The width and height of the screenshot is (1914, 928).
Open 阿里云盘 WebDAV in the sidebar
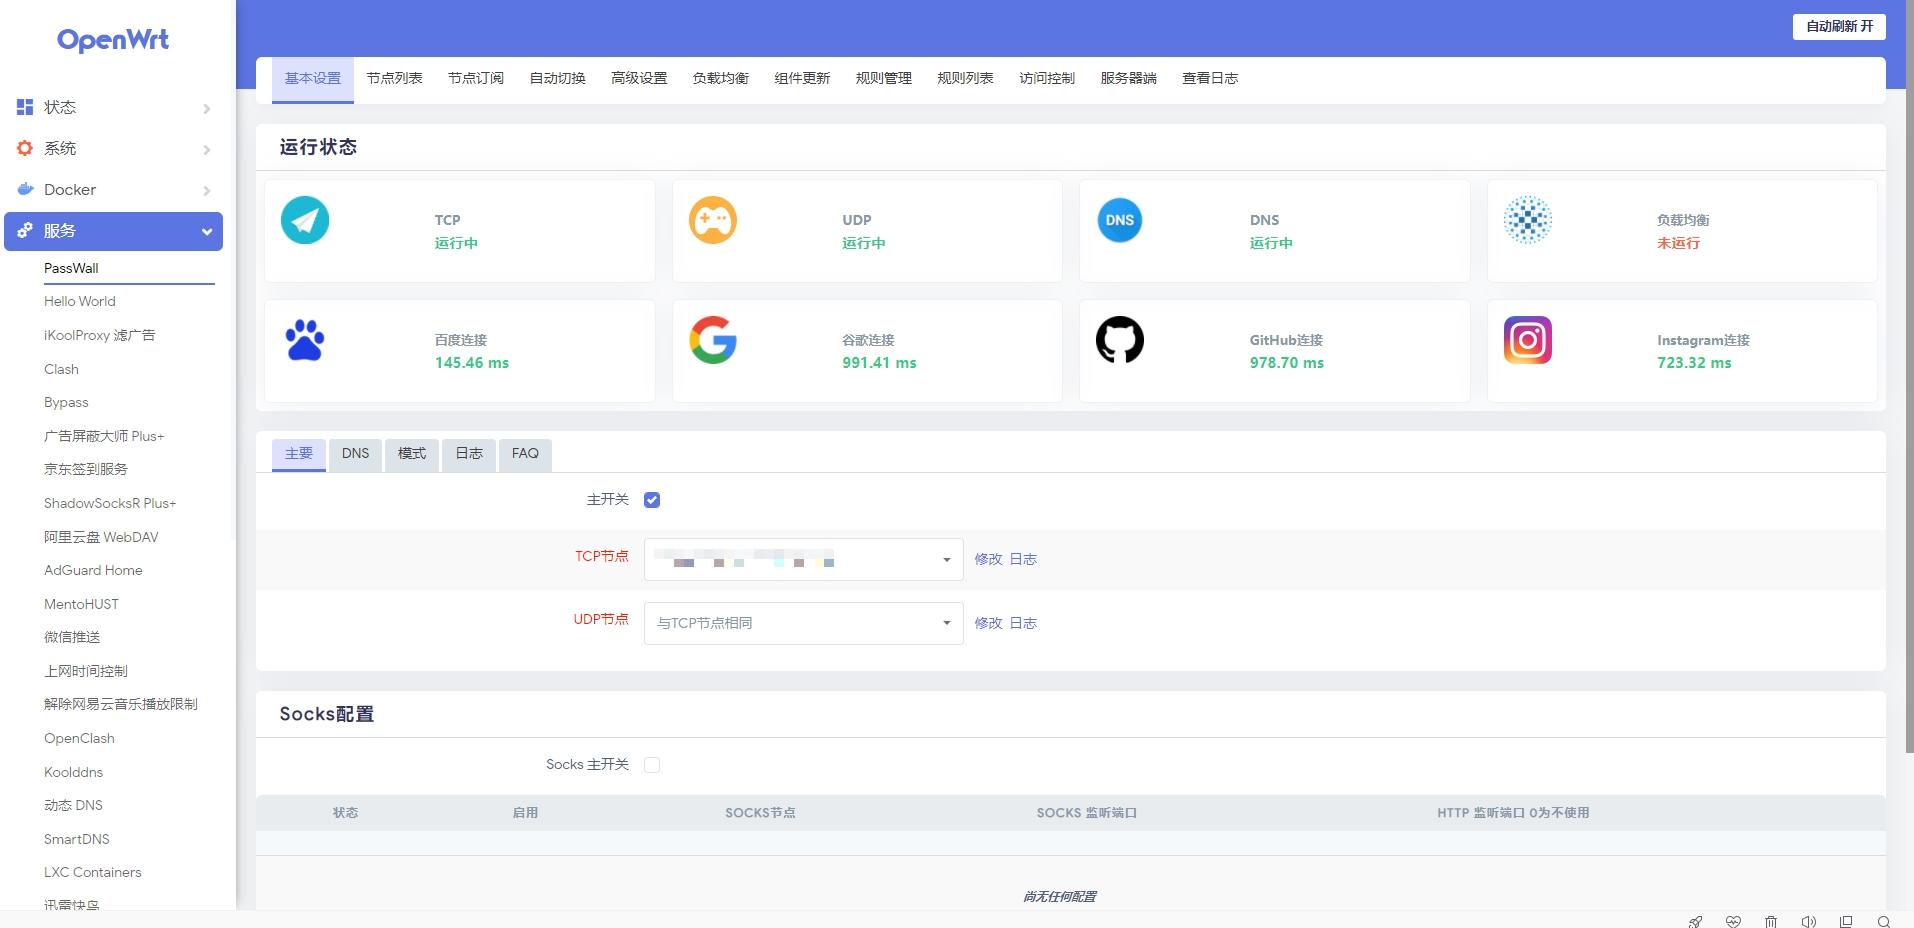coord(101,537)
